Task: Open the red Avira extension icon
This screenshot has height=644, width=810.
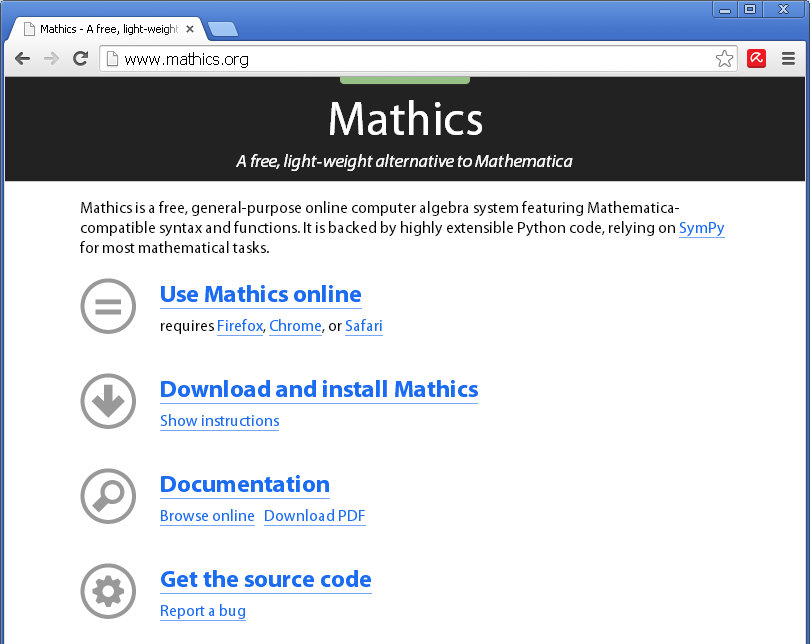Action: point(756,59)
